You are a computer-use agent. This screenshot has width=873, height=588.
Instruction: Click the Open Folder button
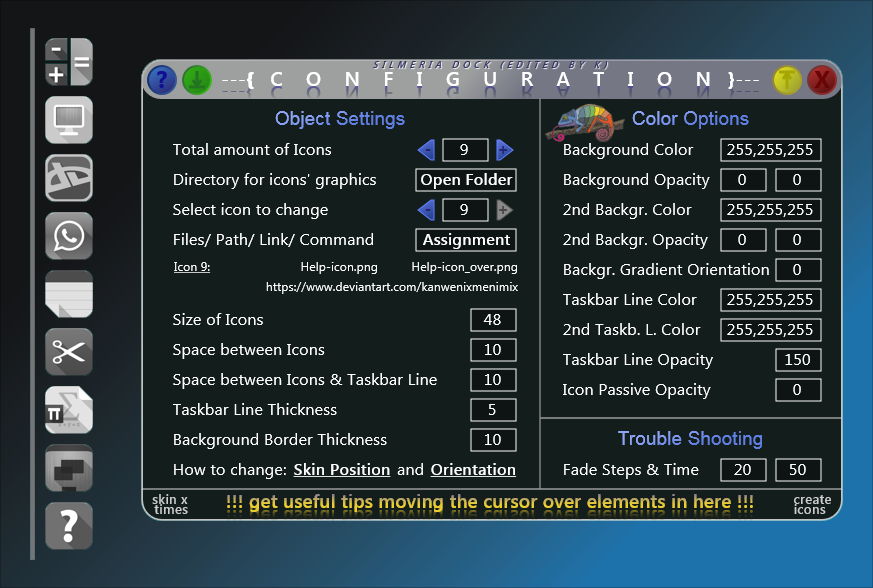click(x=465, y=180)
